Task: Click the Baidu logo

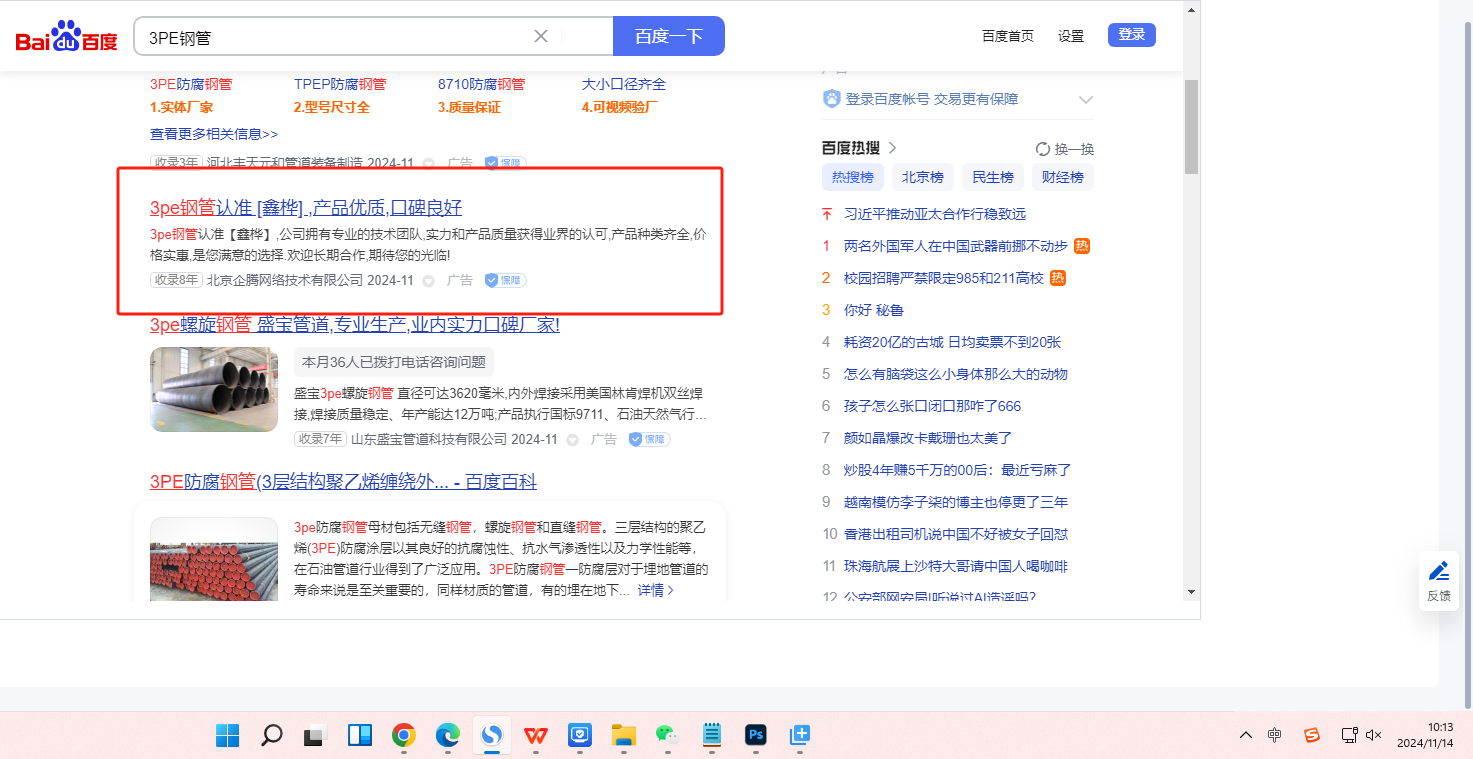Action: click(x=66, y=37)
